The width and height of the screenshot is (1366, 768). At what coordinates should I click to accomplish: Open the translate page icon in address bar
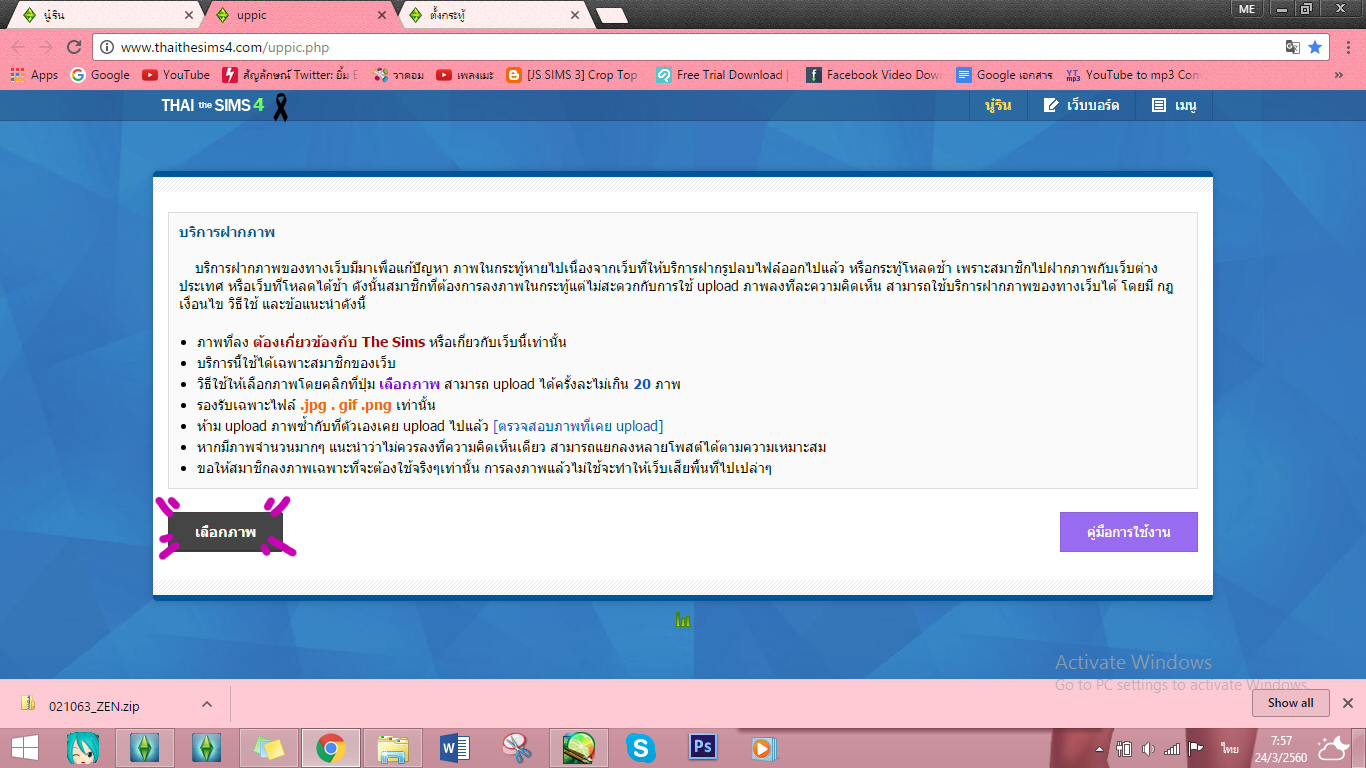pyautogui.click(x=1292, y=47)
